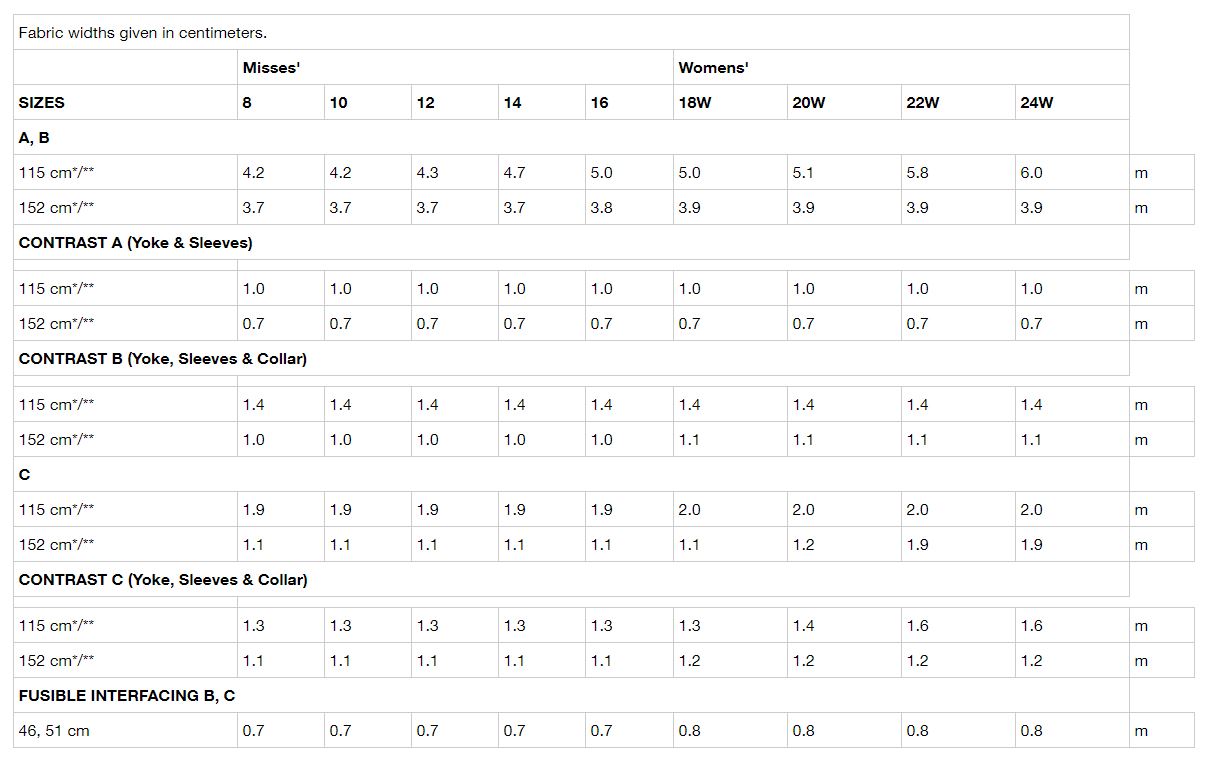The image size is (1206, 762).
Task: Select the Misses' column group header
Action: (271, 68)
